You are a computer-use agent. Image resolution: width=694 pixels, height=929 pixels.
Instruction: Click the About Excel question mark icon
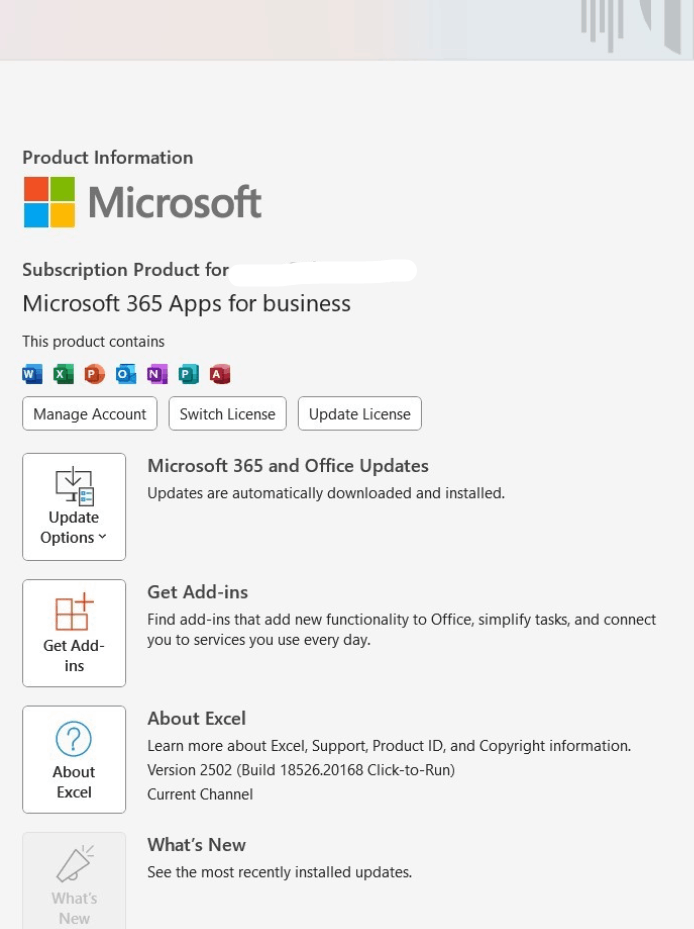coord(73,740)
